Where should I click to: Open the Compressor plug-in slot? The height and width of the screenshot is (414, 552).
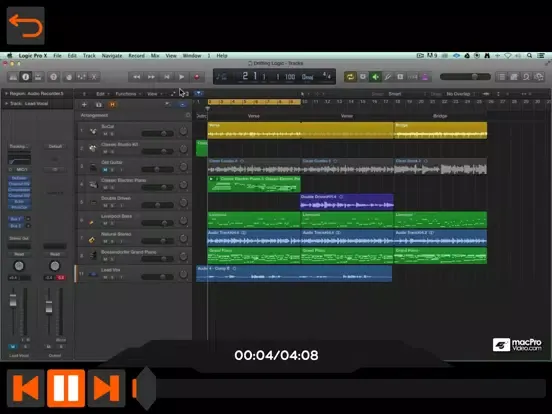19,190
